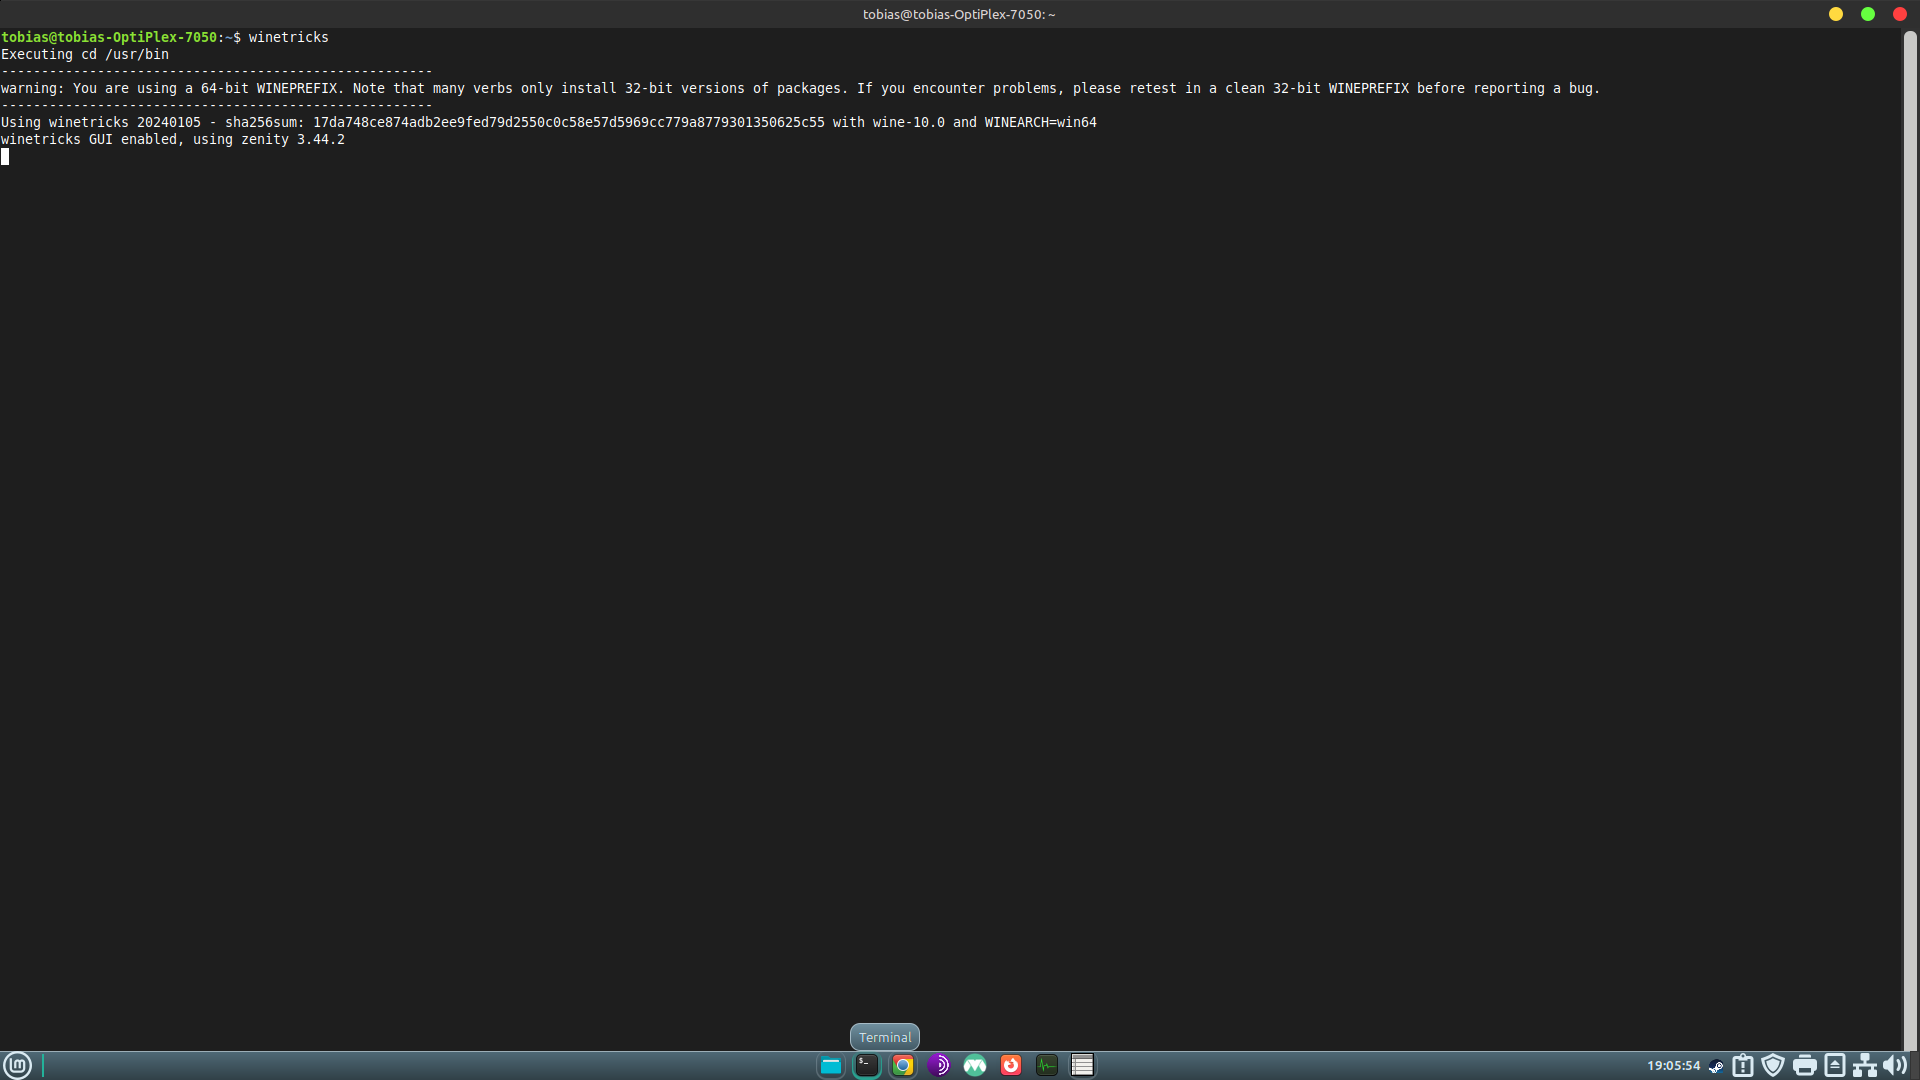Viewport: 1920px width, 1080px height.
Task: Select the Terminal entry in the window list
Action: [x=883, y=1037]
